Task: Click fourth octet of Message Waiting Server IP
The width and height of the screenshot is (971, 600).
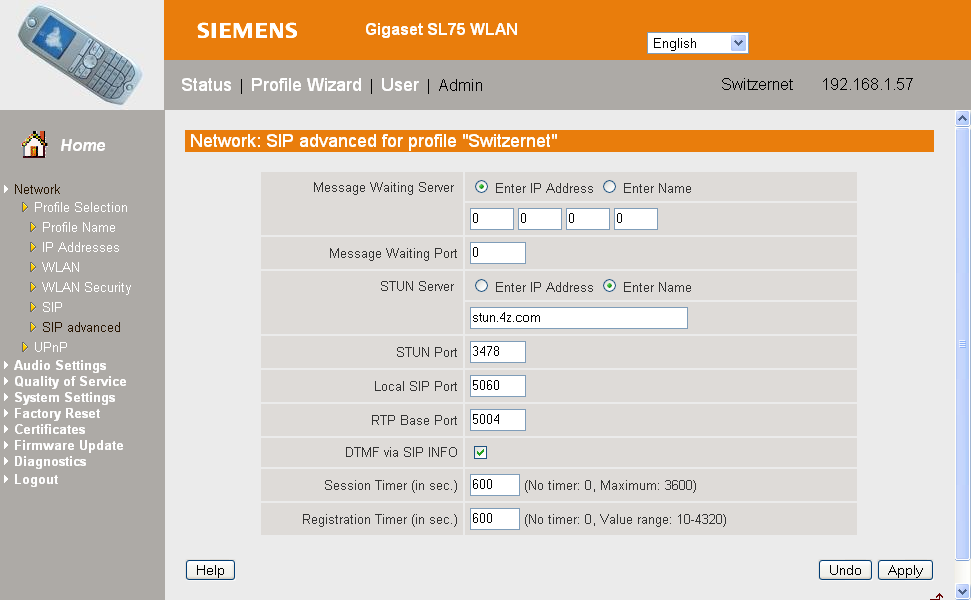Action: (x=636, y=219)
